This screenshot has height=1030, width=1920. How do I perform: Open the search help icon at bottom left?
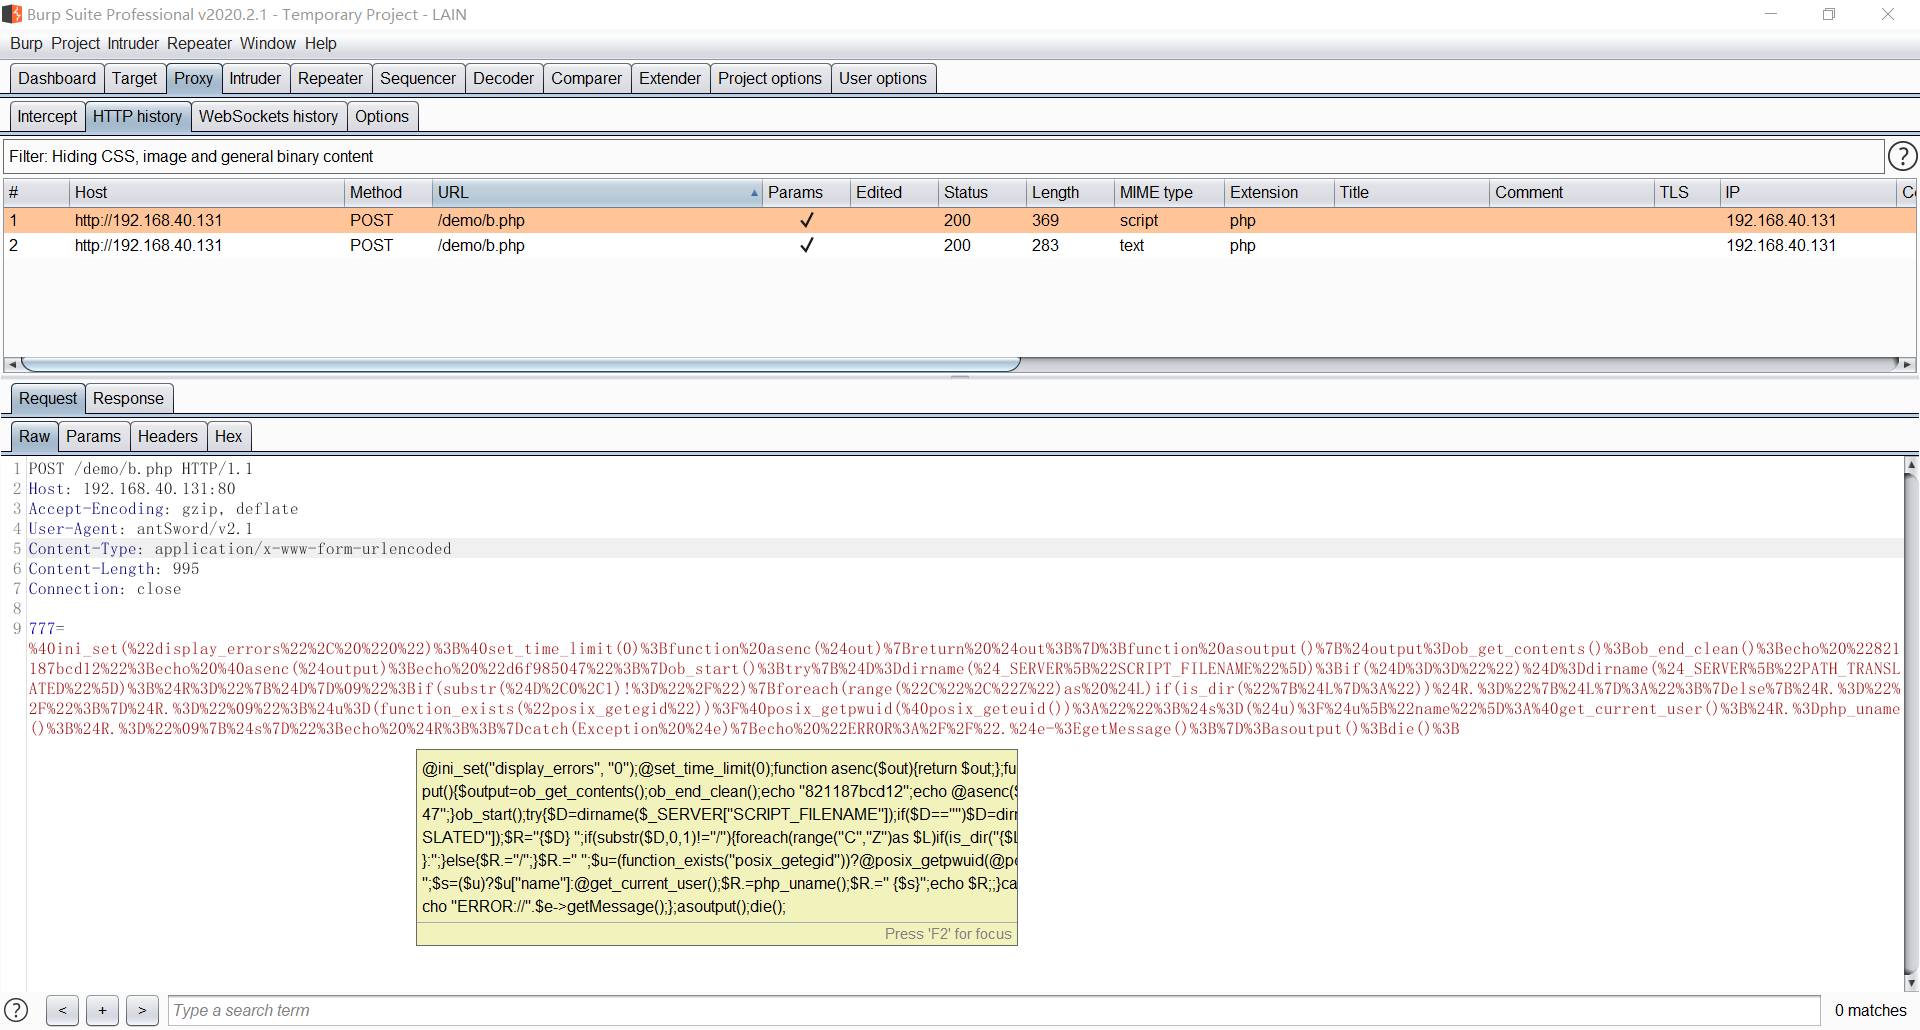pos(16,1010)
